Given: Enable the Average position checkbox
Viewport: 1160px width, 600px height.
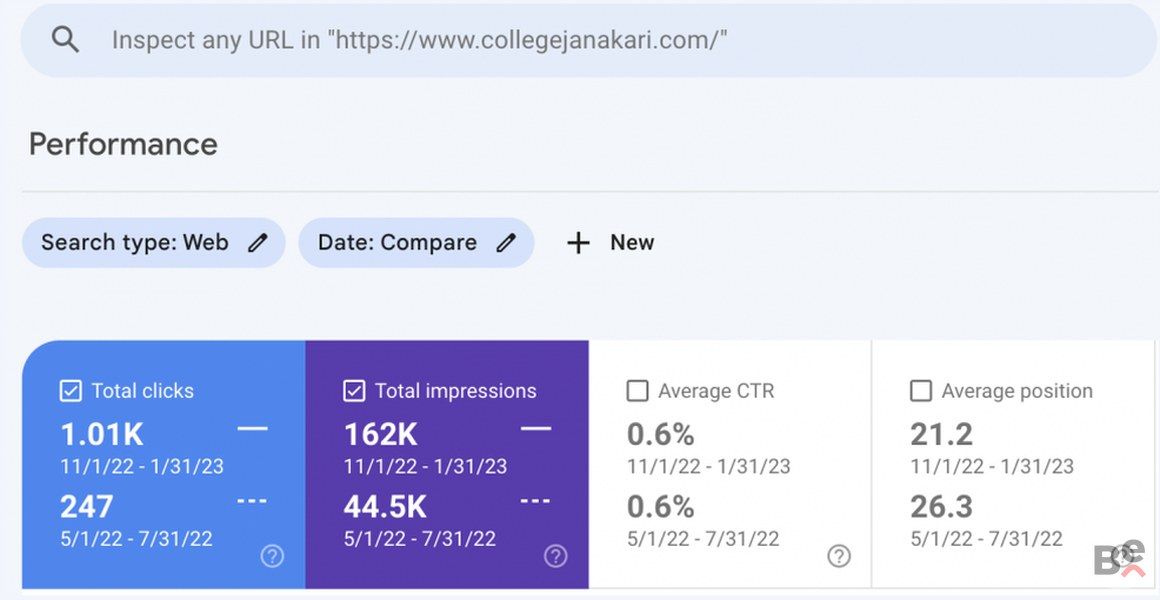Looking at the screenshot, I should tap(921, 391).
